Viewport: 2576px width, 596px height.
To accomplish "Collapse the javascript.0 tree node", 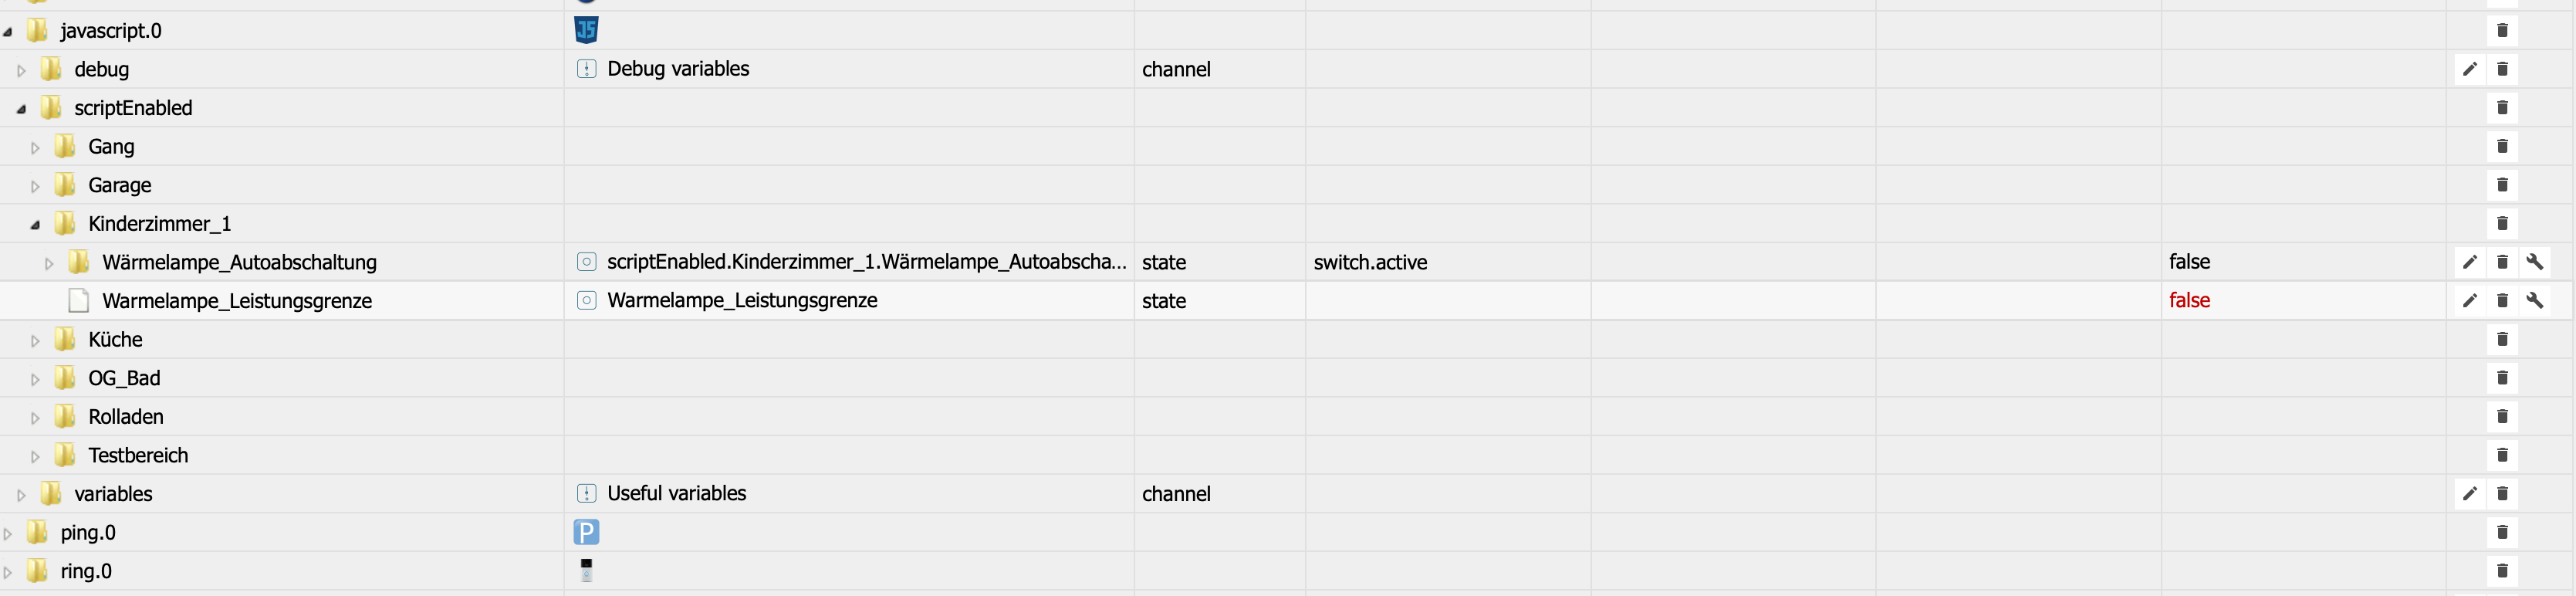I will click(x=8, y=32).
